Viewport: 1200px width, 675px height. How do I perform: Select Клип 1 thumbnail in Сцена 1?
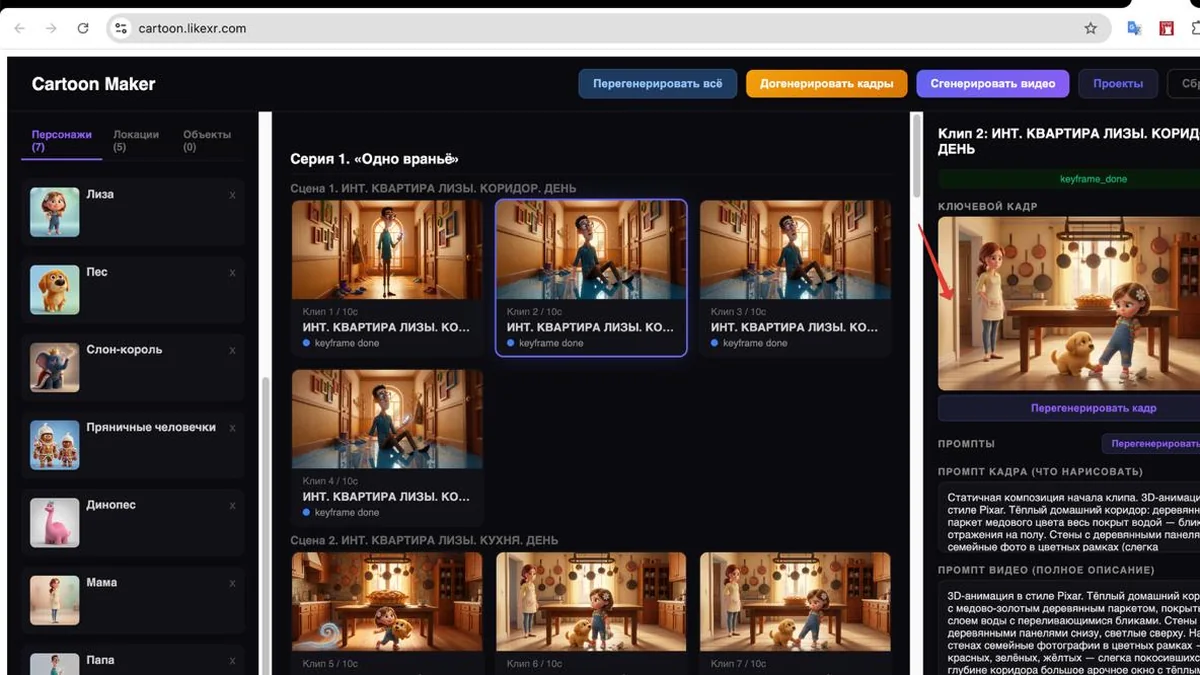pos(387,249)
